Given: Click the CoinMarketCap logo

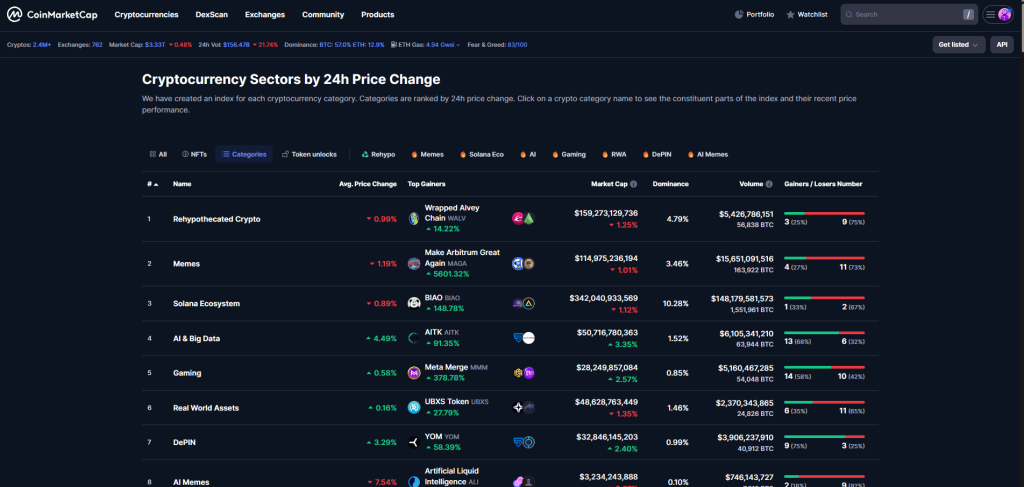Looking at the screenshot, I should tap(52, 14).
